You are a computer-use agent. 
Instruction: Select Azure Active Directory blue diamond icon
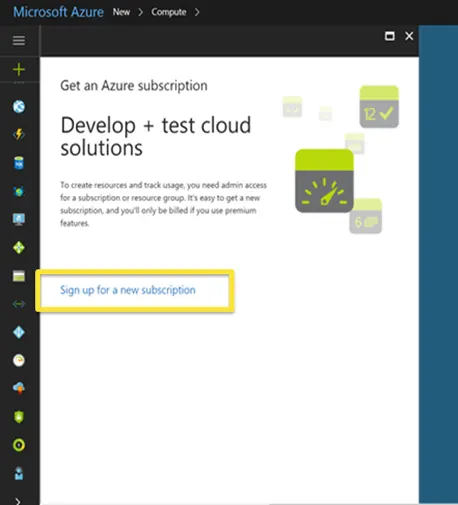tap(19, 332)
